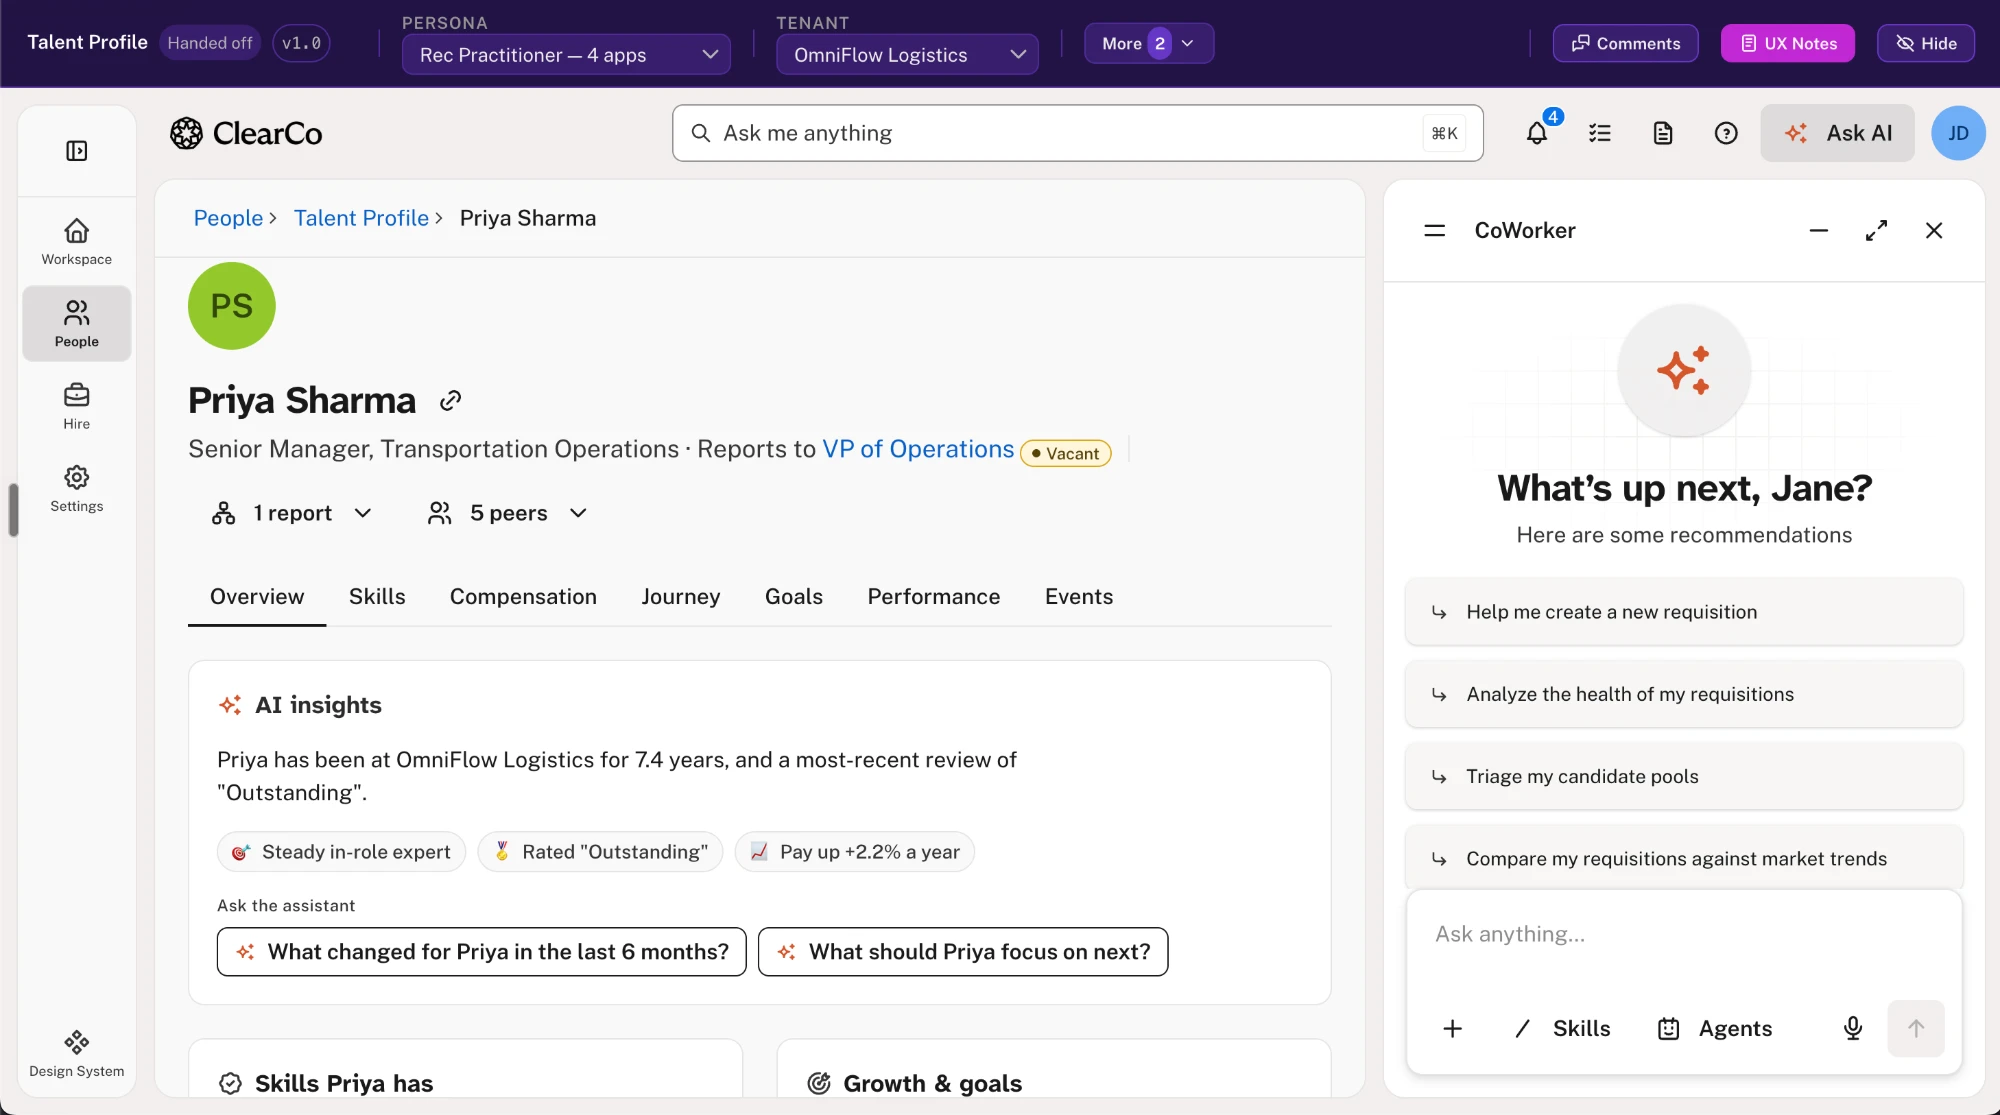Open the notifications bell

pos(1537,133)
